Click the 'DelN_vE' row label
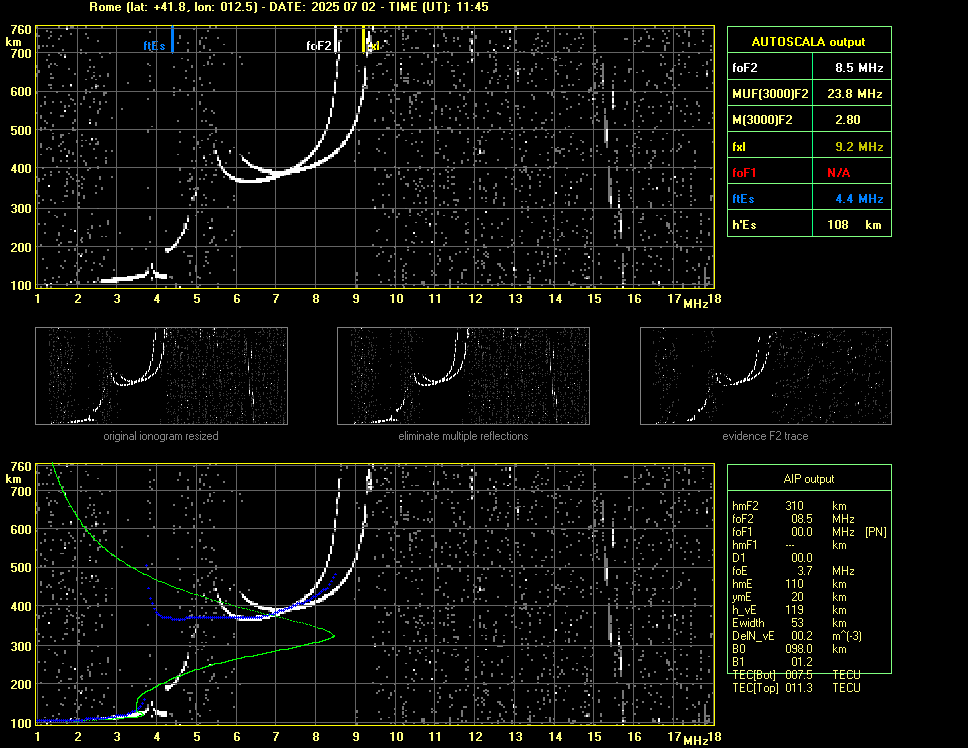Viewport: 968px width, 748px height. (753, 636)
